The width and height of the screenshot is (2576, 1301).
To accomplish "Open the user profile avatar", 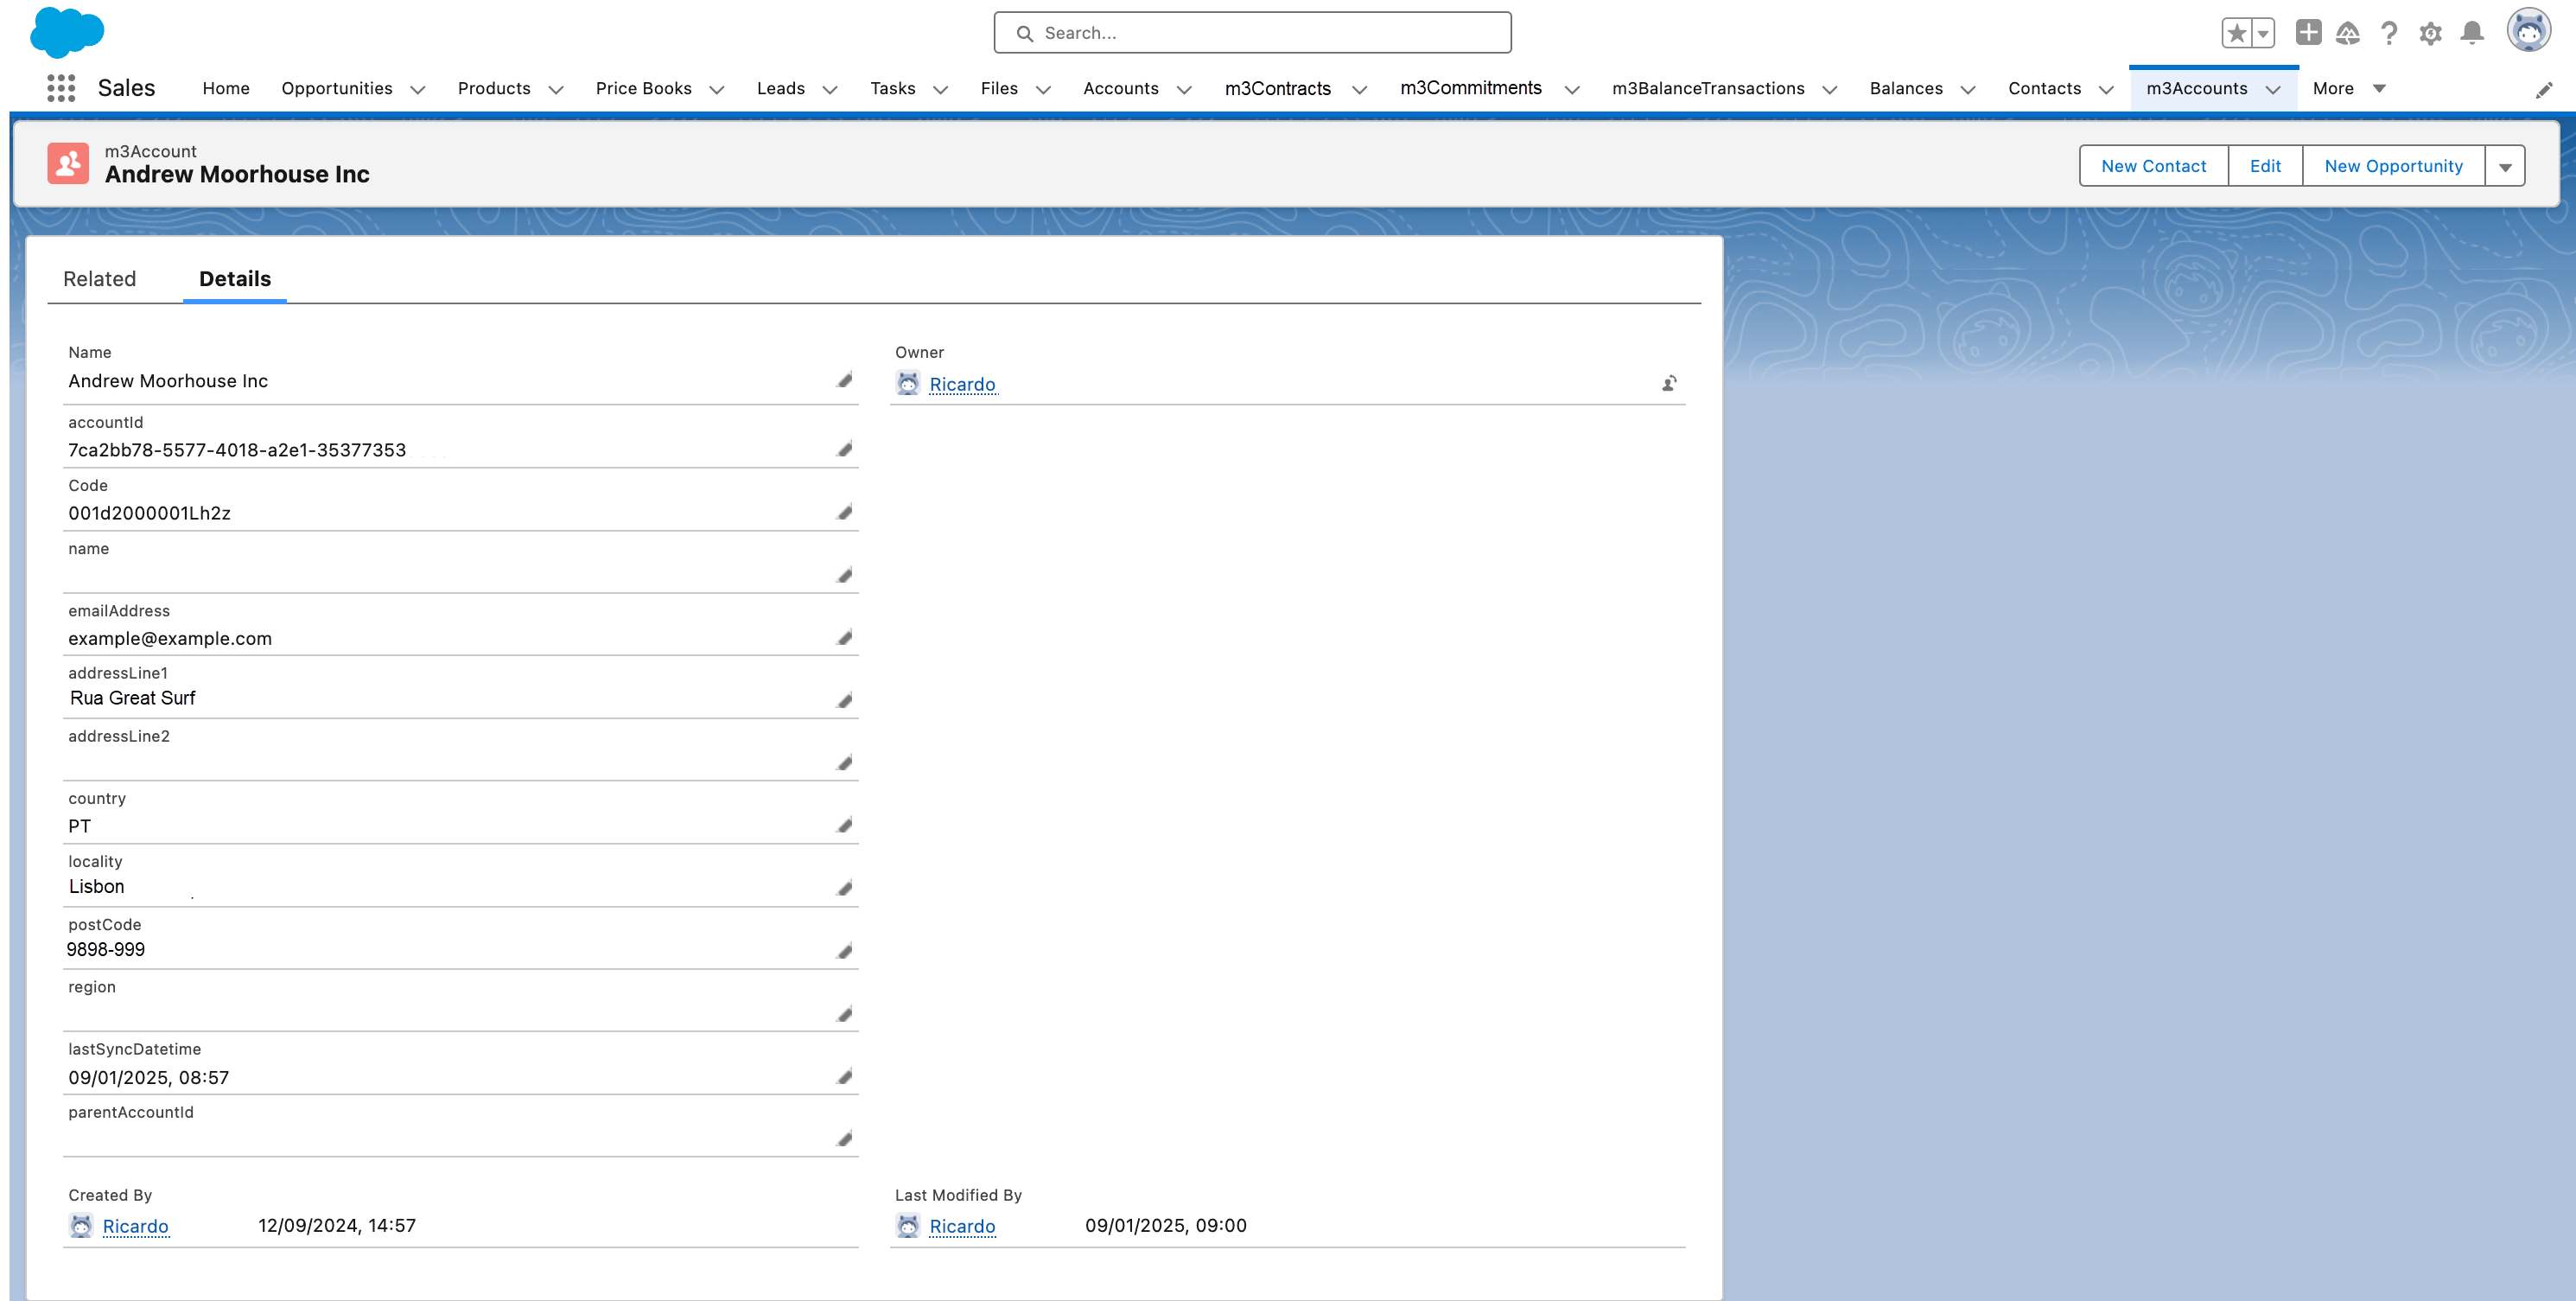I will (x=2528, y=31).
